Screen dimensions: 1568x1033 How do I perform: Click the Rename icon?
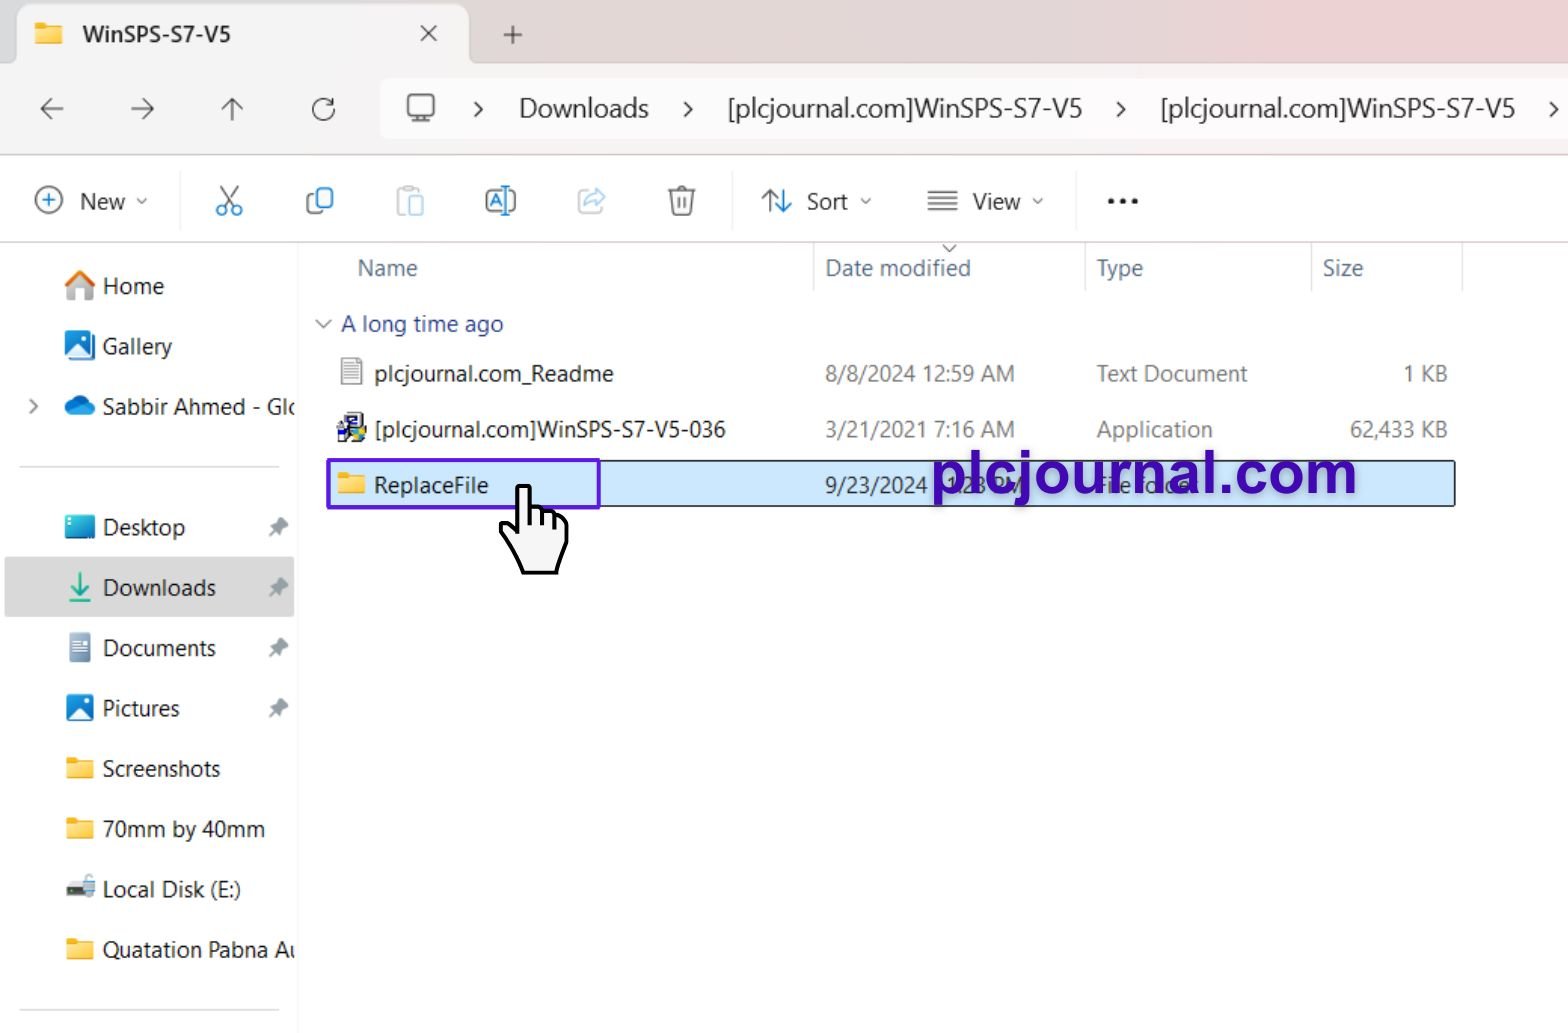pyautogui.click(x=500, y=201)
